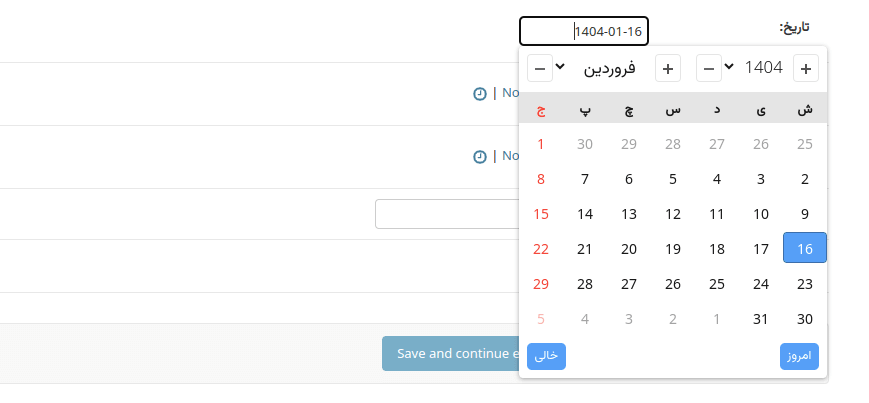Click the امروز (today) button
Viewport: 869px width, 403px height.
[799, 356]
